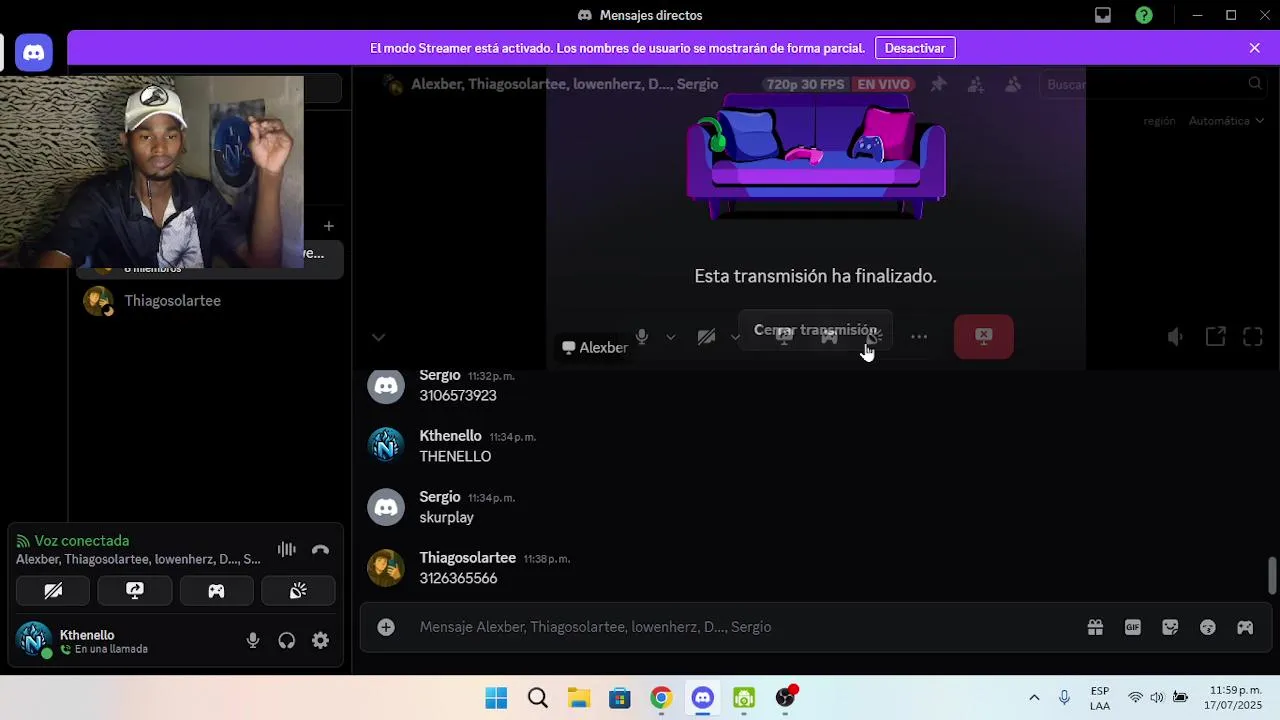Open Windows taskbar search

pos(538,698)
